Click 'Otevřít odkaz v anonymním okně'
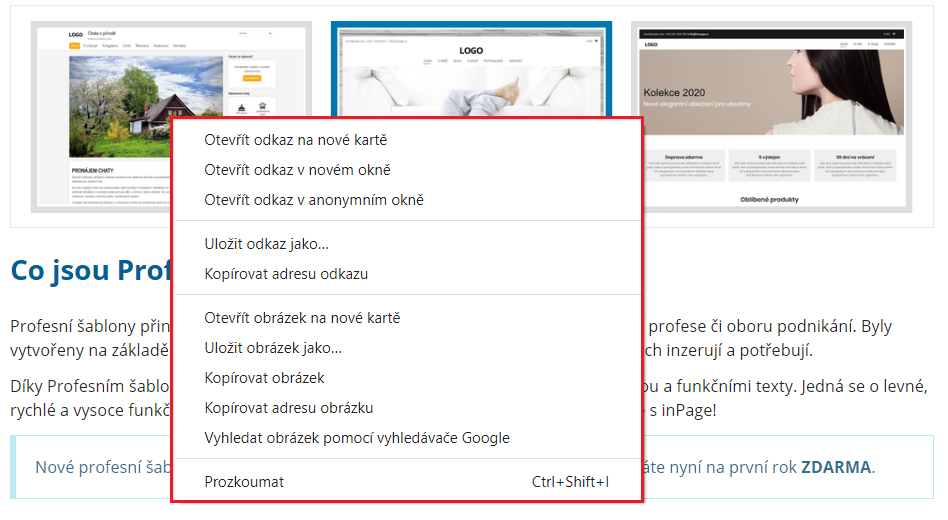This screenshot has height=520, width=948. pos(314,200)
